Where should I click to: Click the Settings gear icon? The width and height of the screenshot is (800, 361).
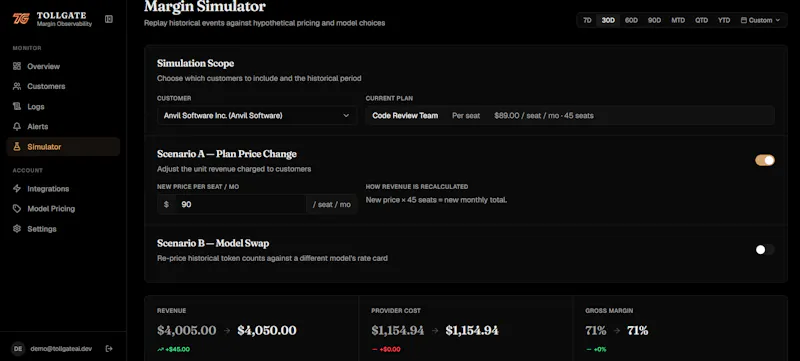[x=17, y=229]
